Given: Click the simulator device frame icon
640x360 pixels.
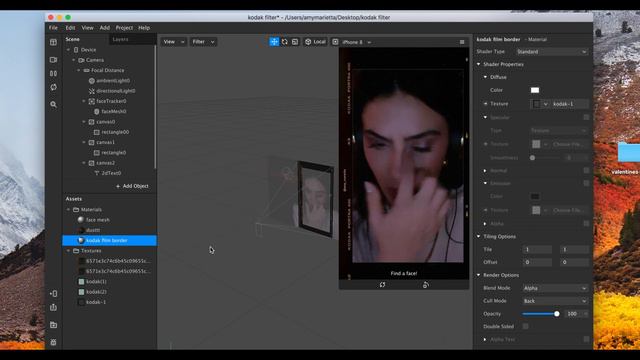Looking at the screenshot, I should click(335, 42).
